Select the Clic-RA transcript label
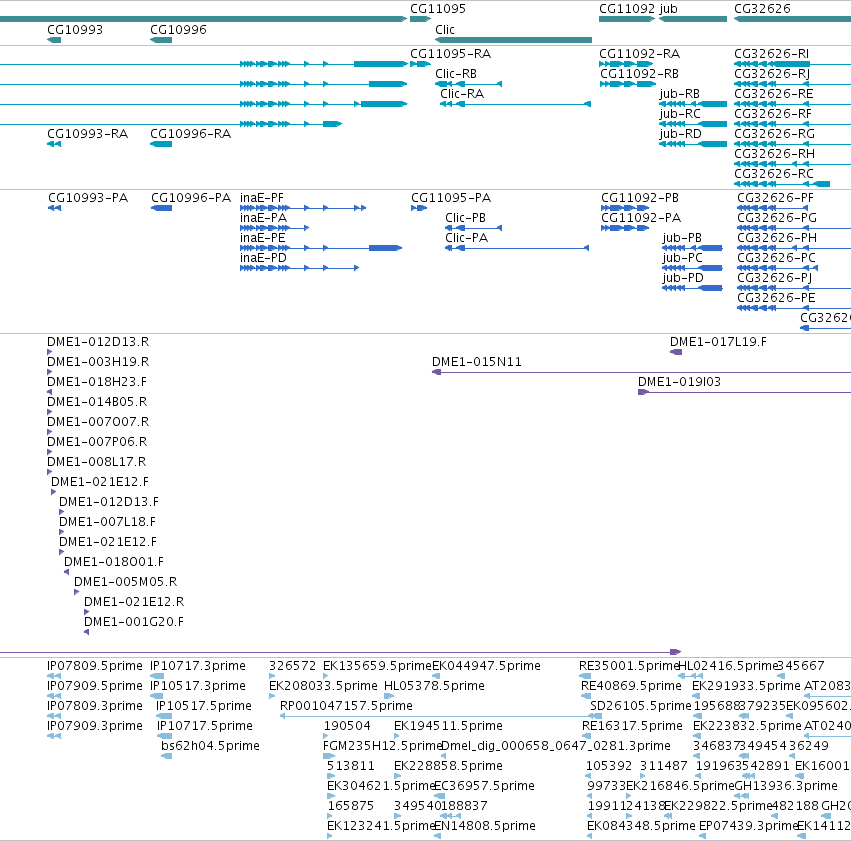Screen dimensions: 851x841 [462, 94]
